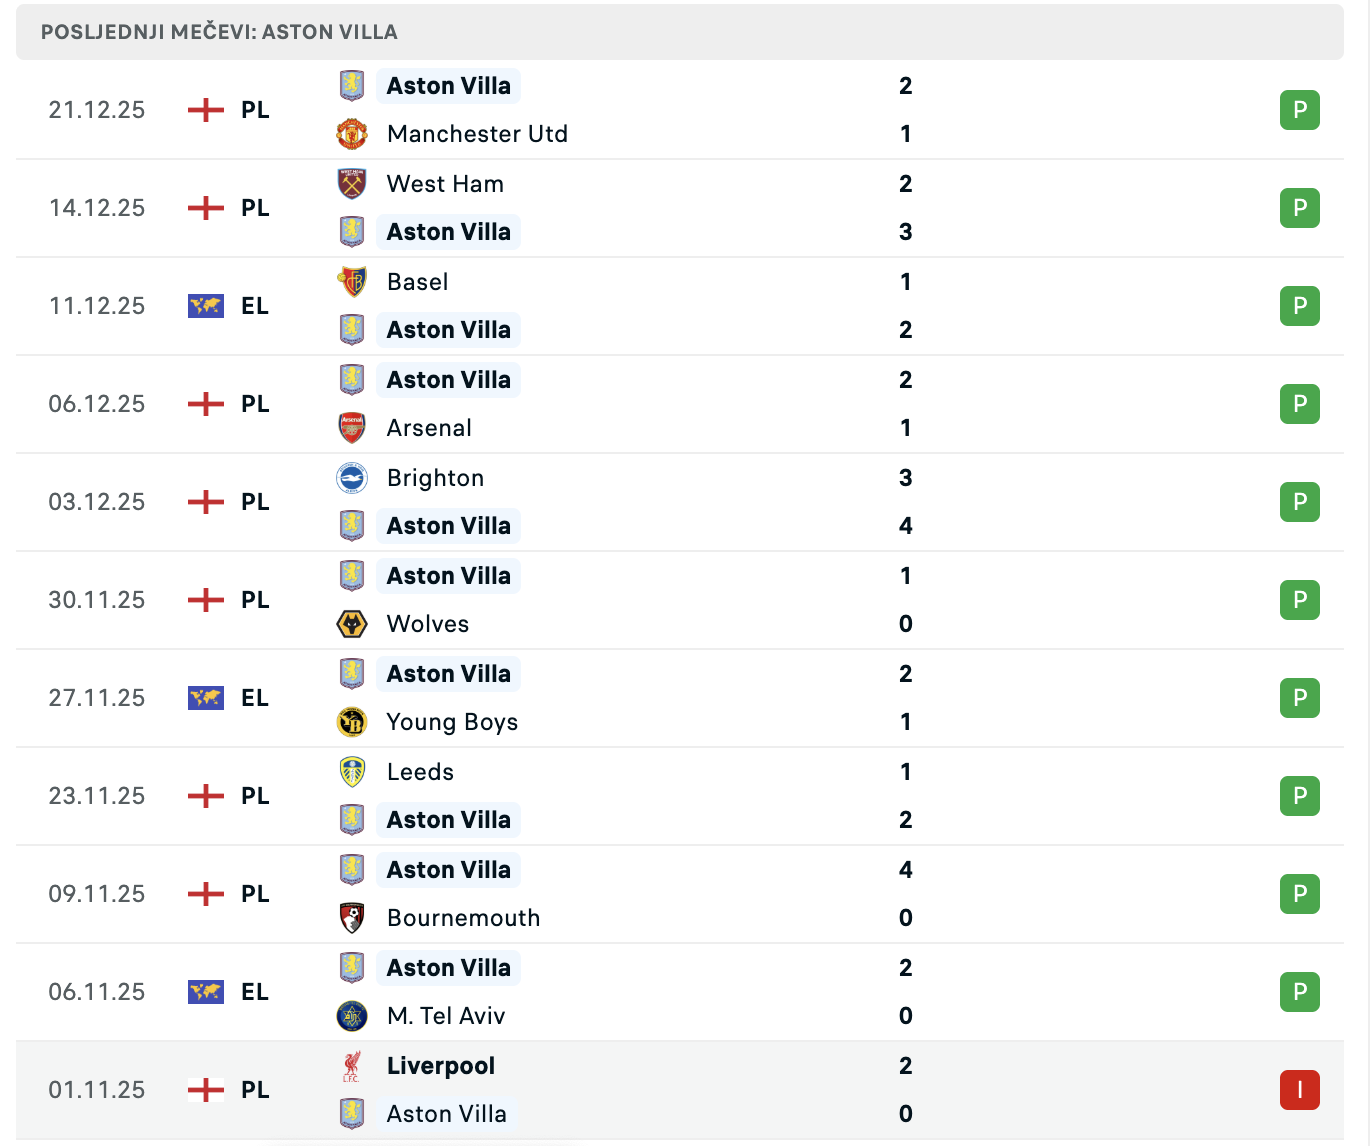Click the Brighton club crest
This screenshot has width=1370, height=1146.
pos(352,478)
